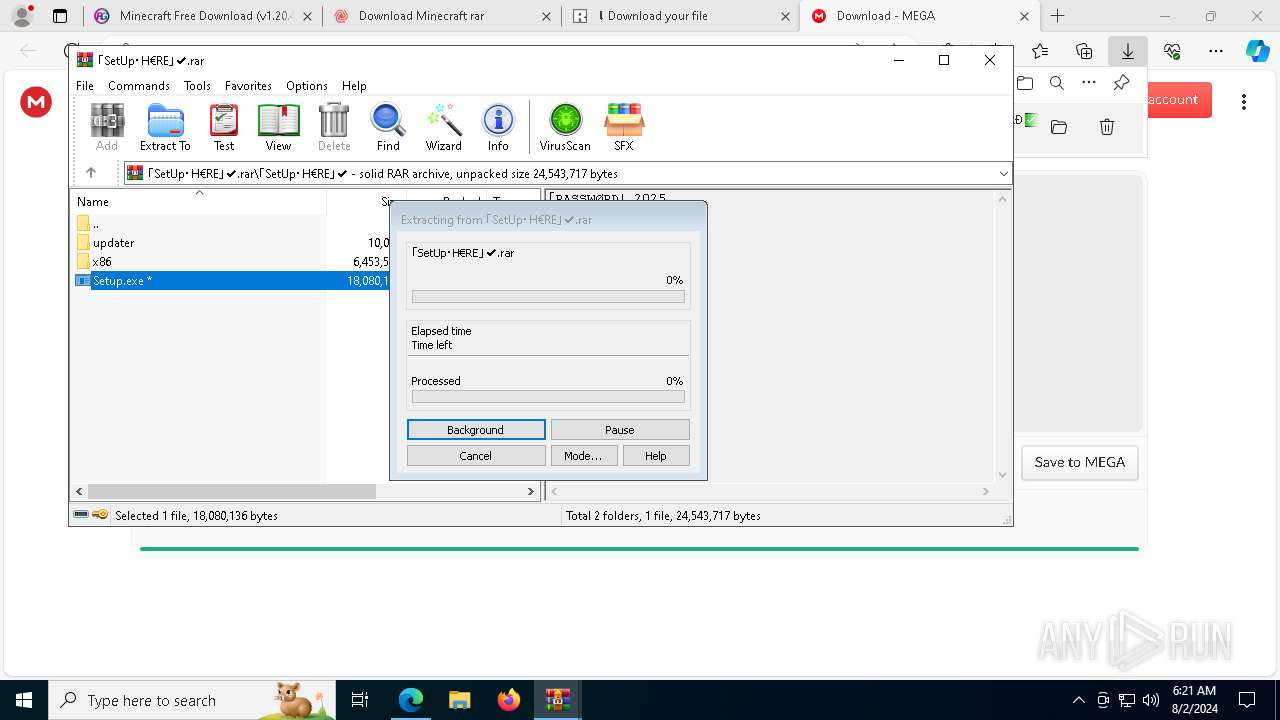This screenshot has width=1280, height=720.
Task: Click the archive extraction progress bar
Action: pos(548,297)
